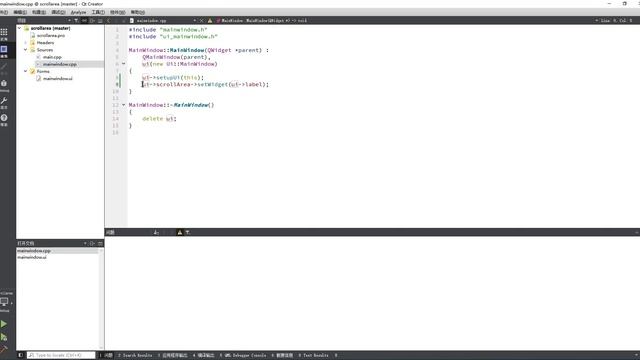Fold the MainWindow constructor code block
Viewport: 640px width, 360px height.
coord(124,64)
